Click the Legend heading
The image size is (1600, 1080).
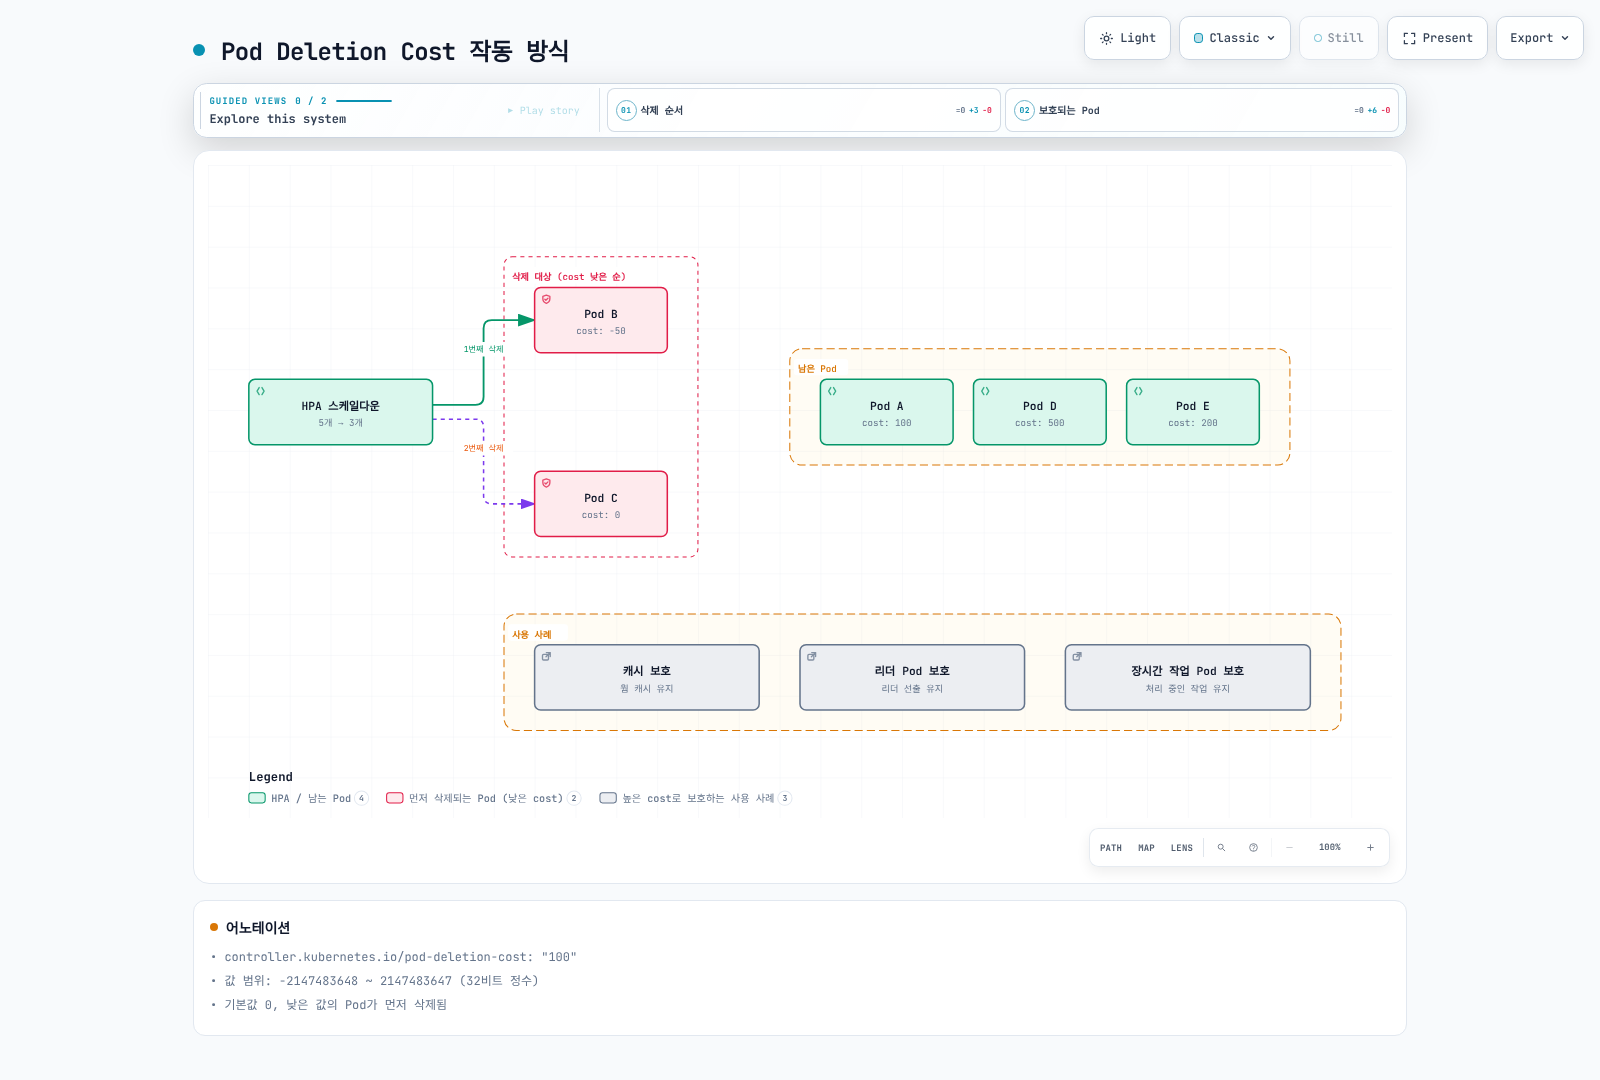point(271,777)
